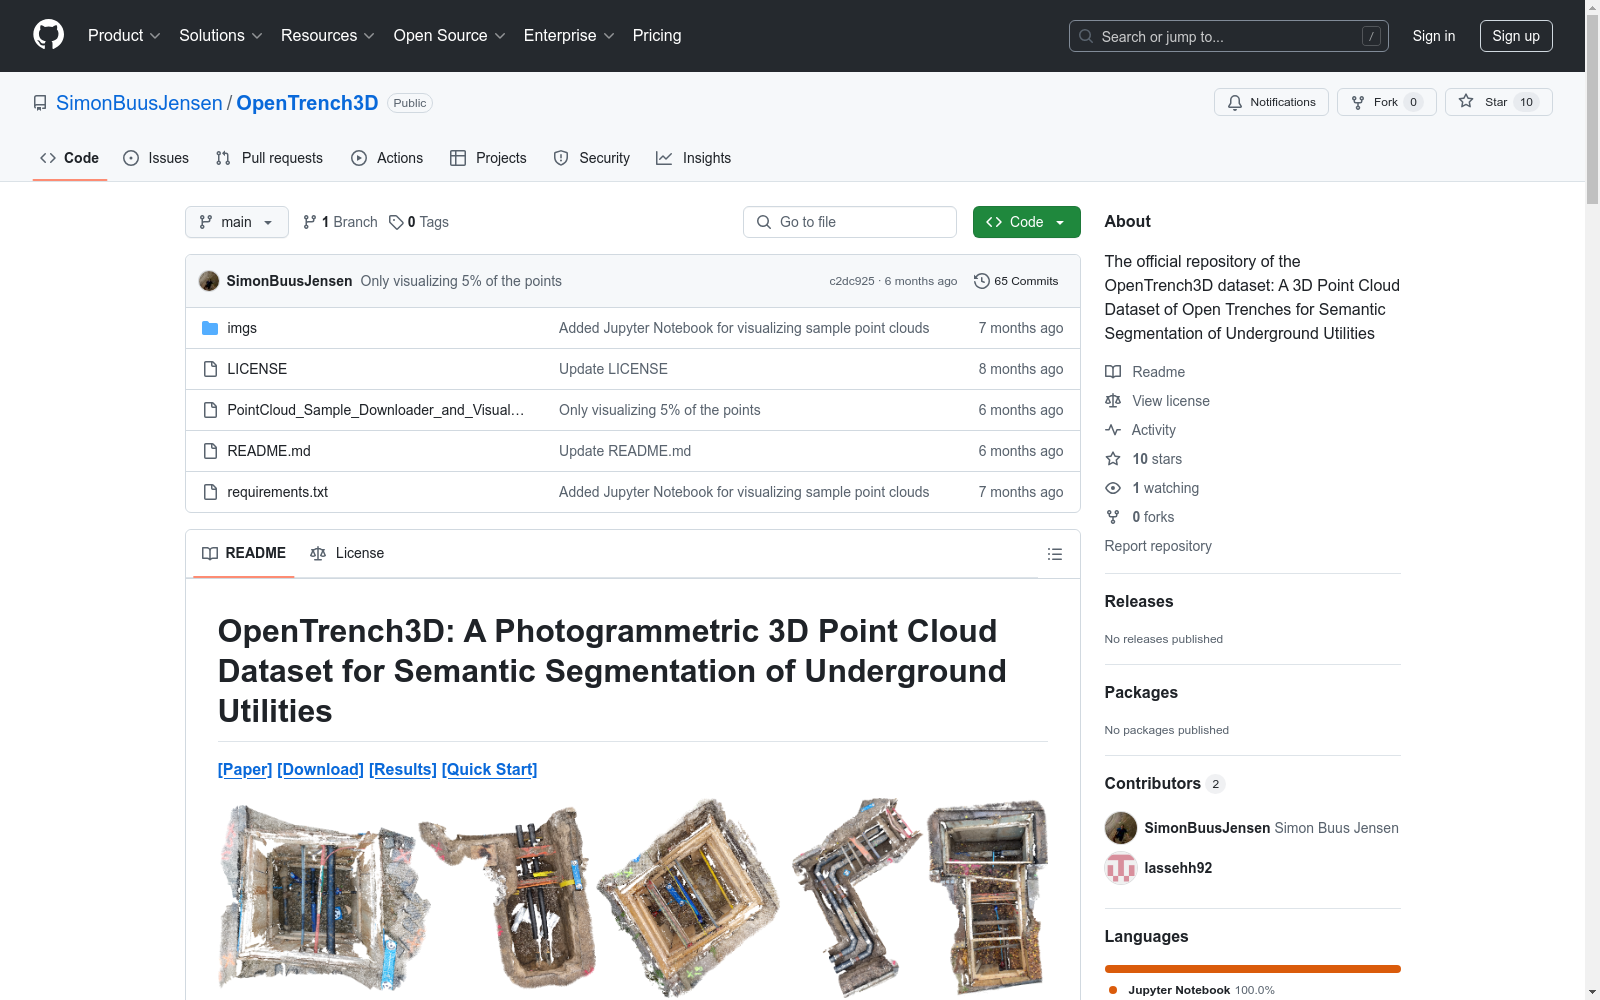
Task: Open the 'Update README.md' commit message
Action: [625, 451]
